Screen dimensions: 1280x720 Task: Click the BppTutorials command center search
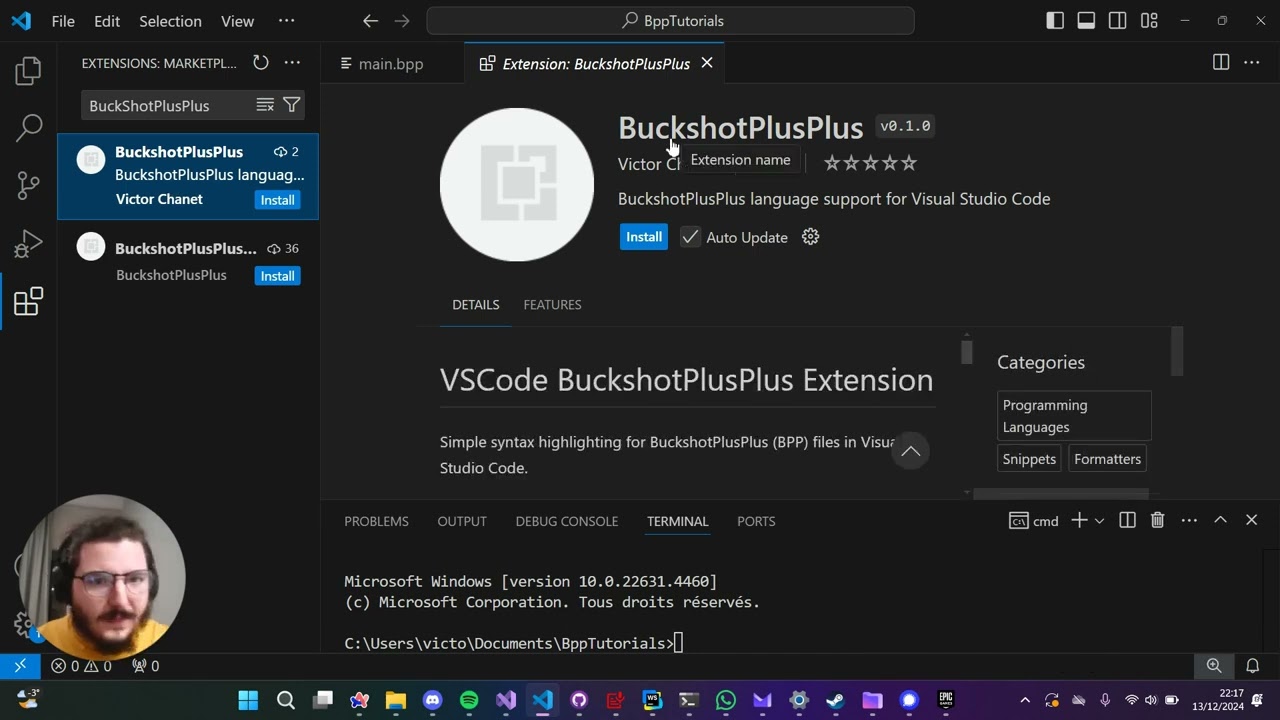coord(670,21)
